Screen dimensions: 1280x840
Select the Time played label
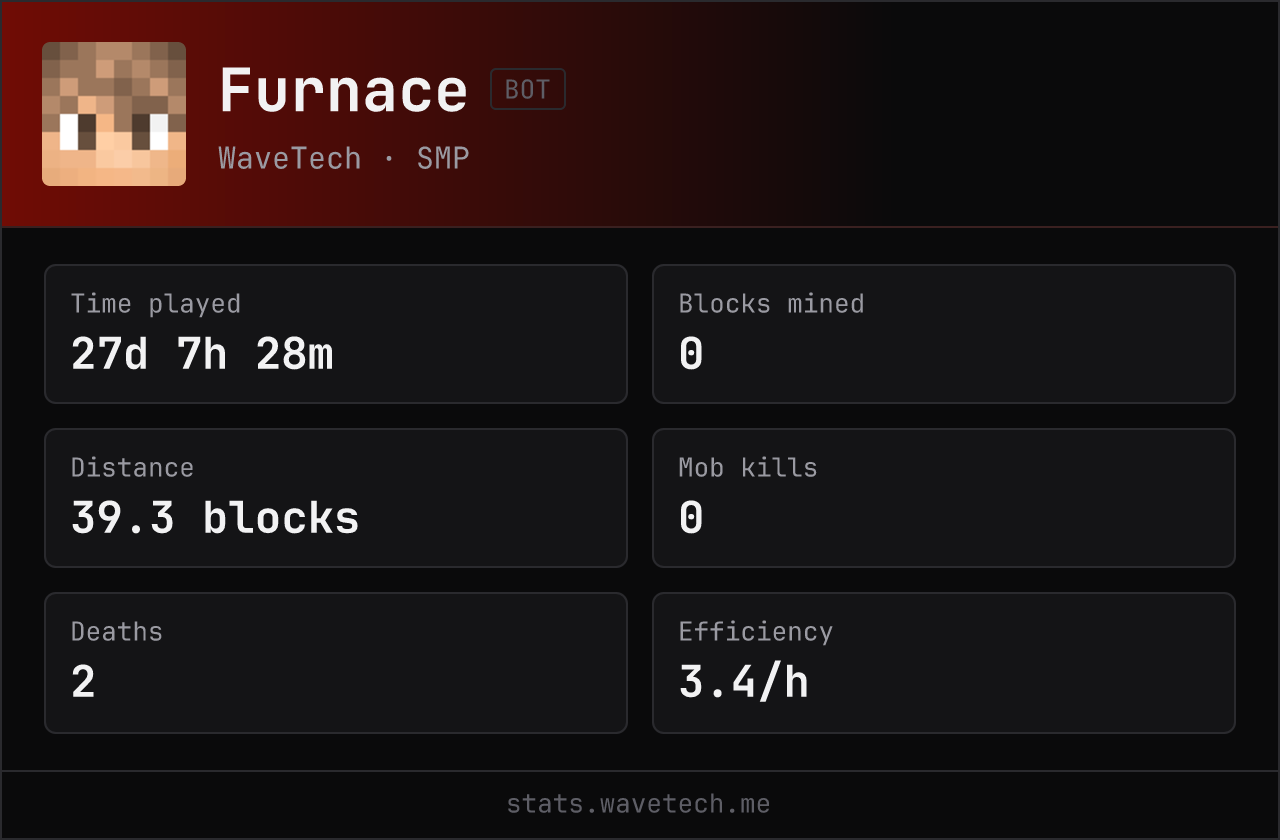click(156, 304)
